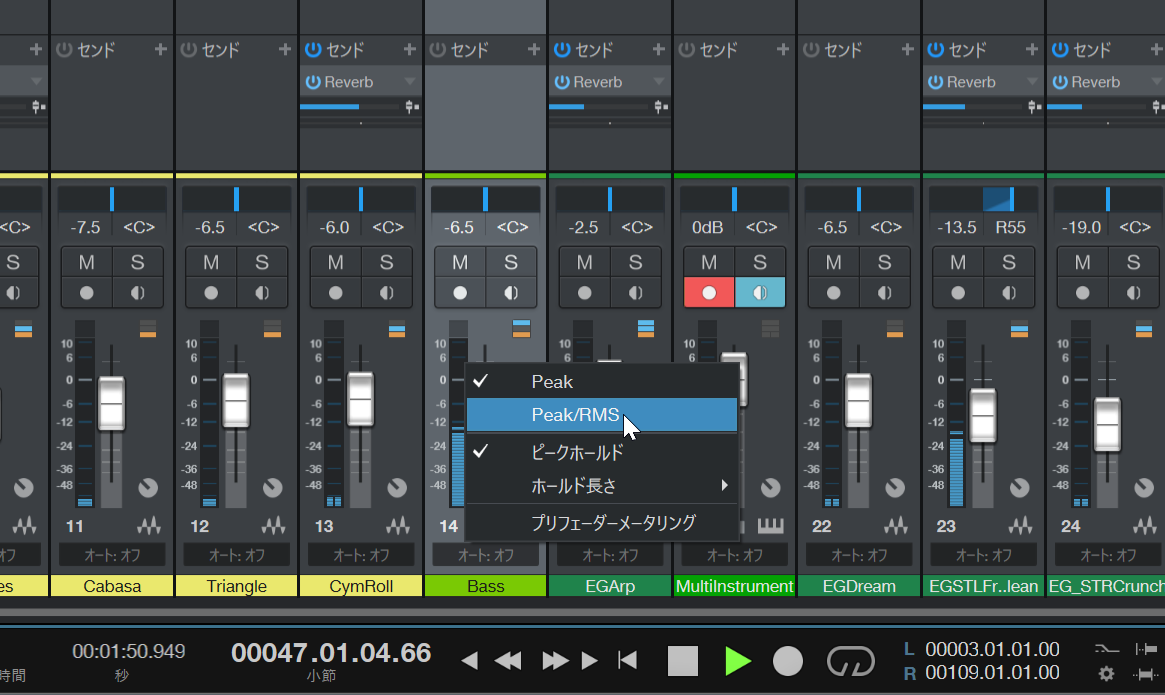Image resolution: width=1165 pixels, height=695 pixels.
Task: Open instrument keyboard icon on MultiInstrument
Action: point(770,526)
